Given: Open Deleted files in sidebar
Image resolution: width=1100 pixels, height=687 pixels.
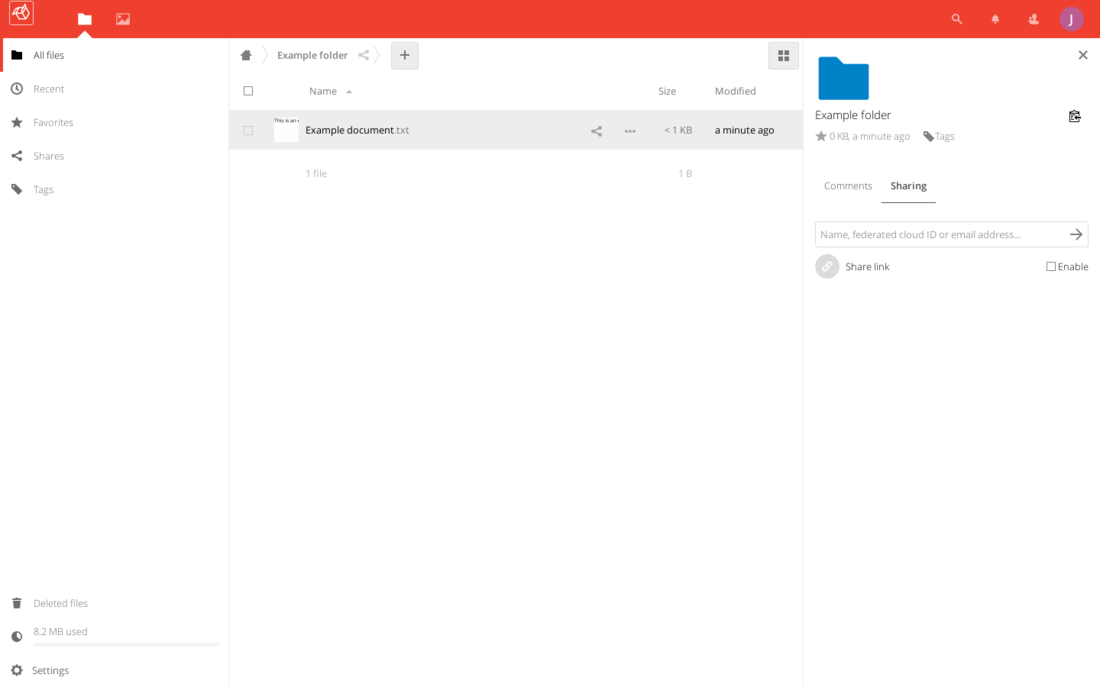Looking at the screenshot, I should (60, 603).
